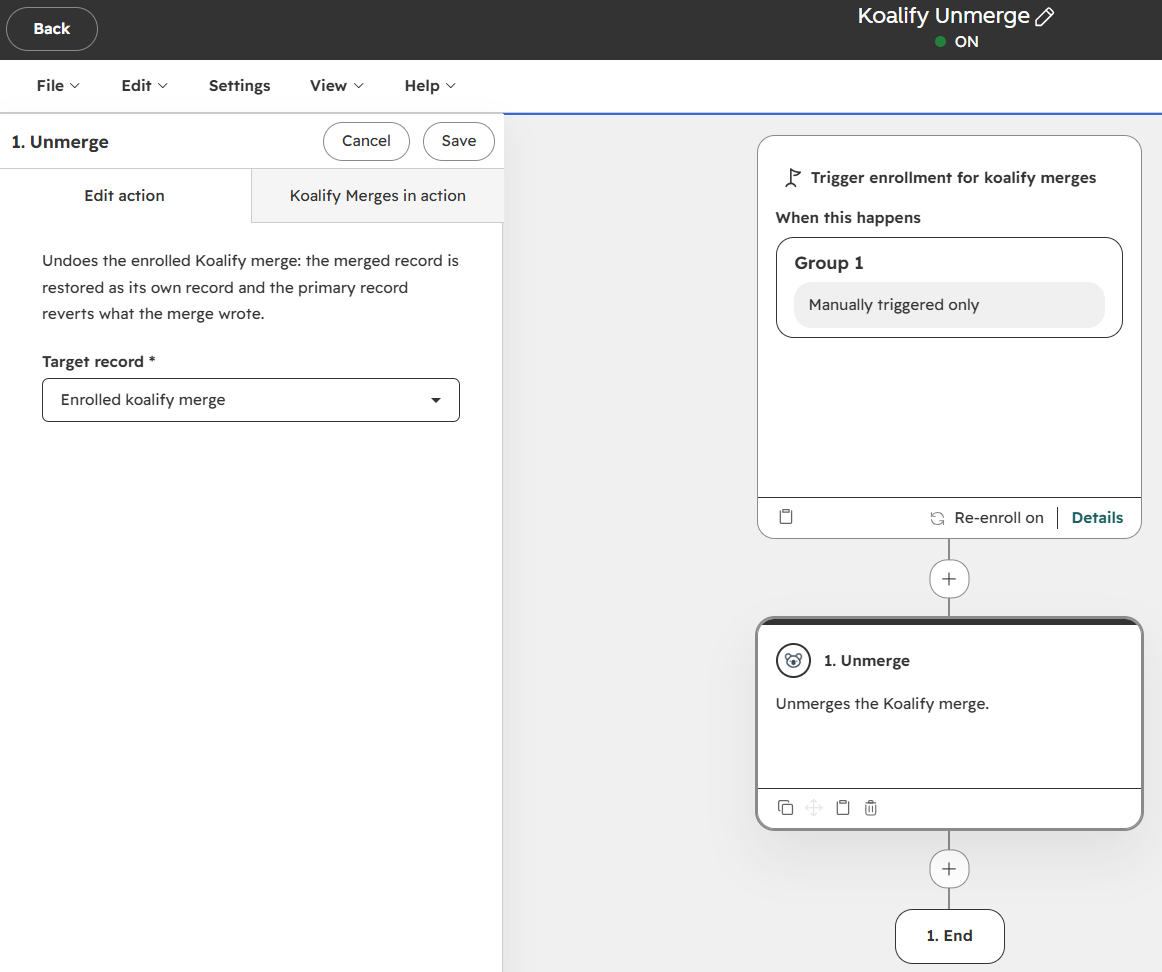The image size is (1162, 972).
Task: Open the Target record dropdown
Action: tap(250, 400)
